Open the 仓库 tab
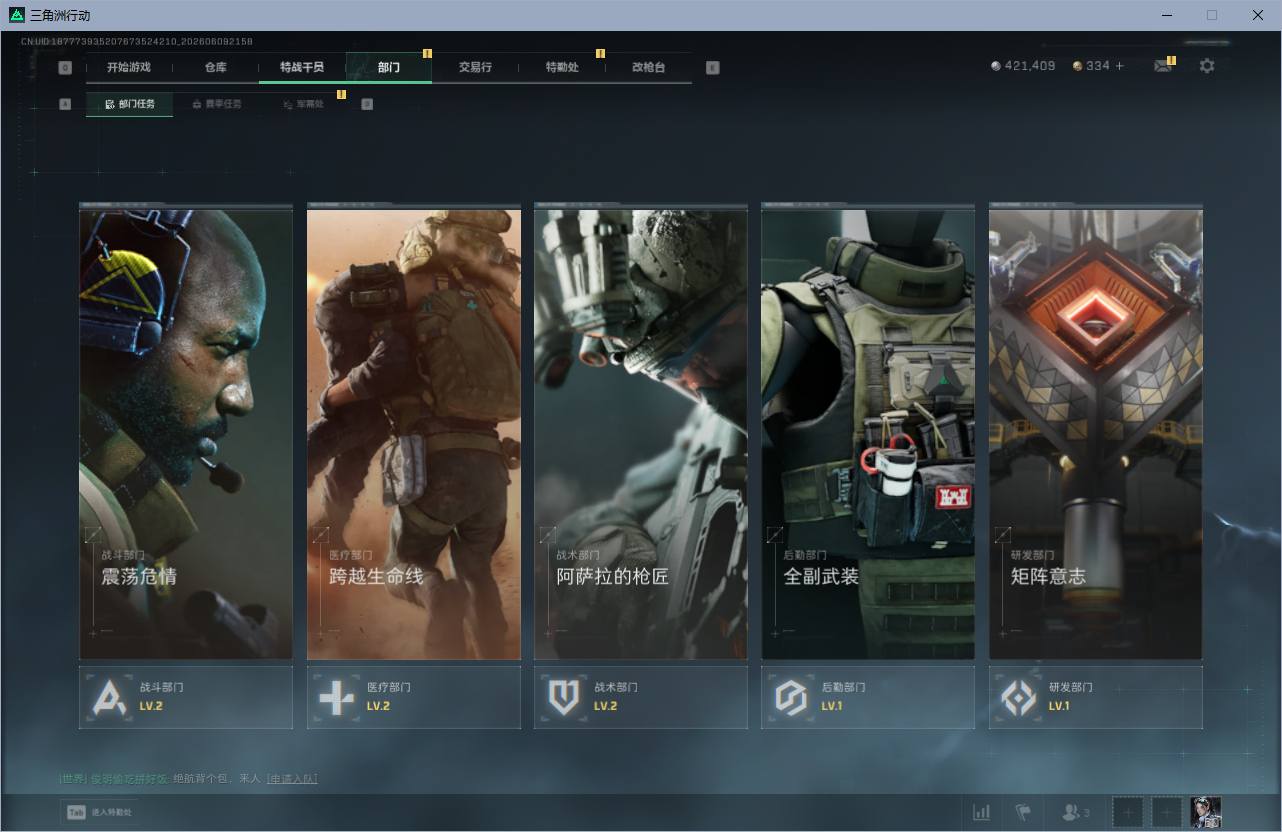Screen dimensions: 1282x832 click(215, 67)
